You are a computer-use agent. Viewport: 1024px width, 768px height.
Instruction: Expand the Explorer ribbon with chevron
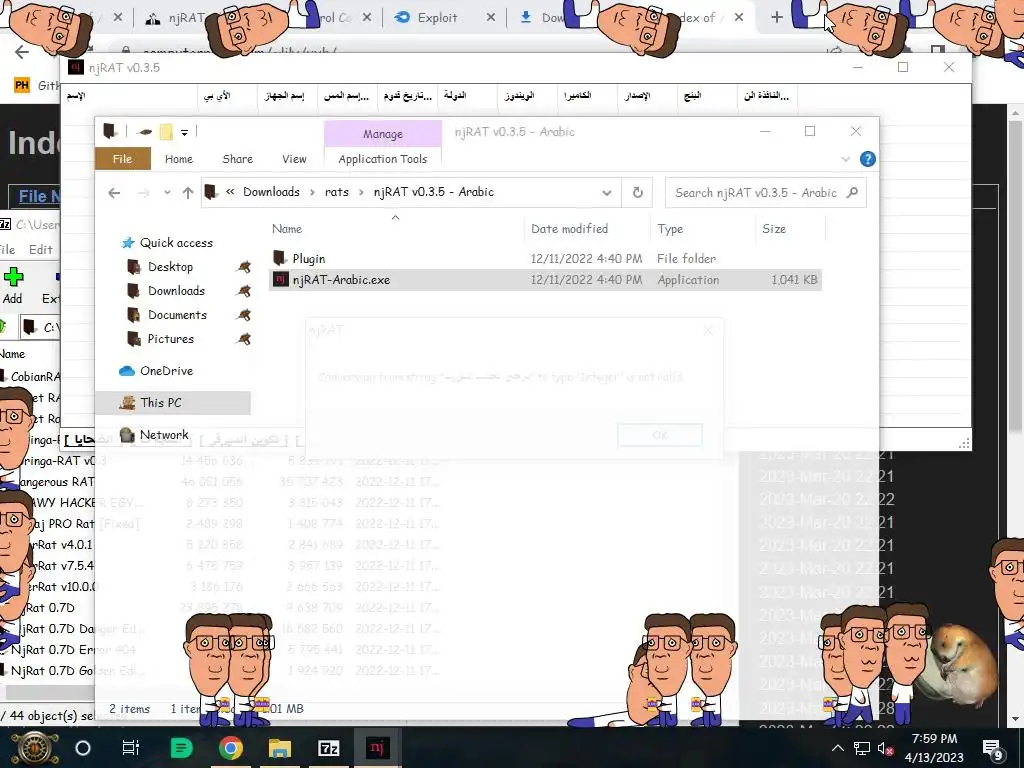(x=846, y=159)
